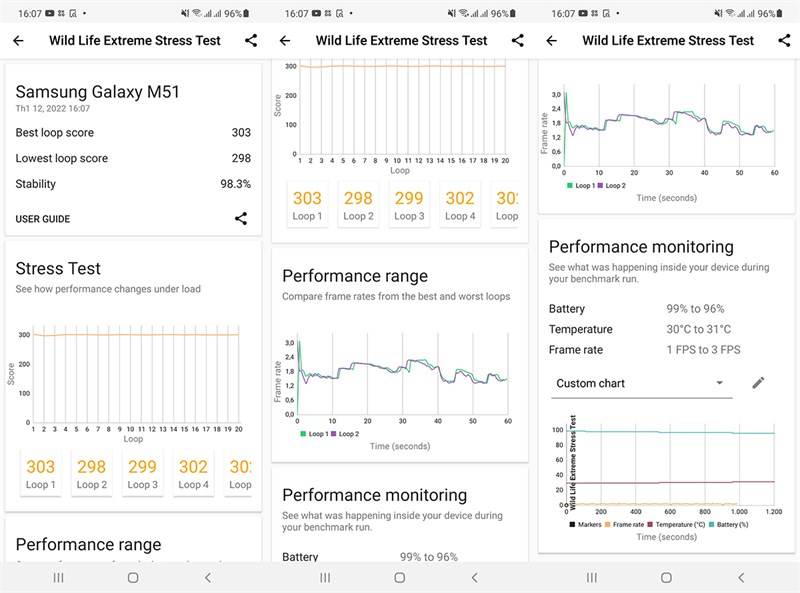This screenshot has height=593, width=800.
Task: Tap home button on left screen
Action: click(x=133, y=577)
